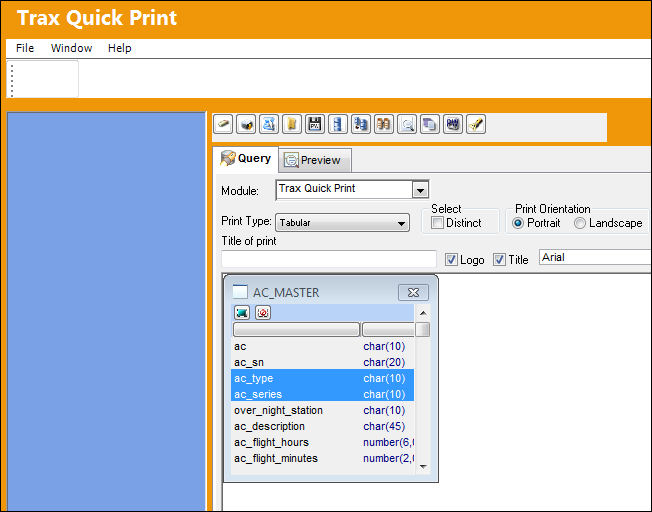The height and width of the screenshot is (512, 652).
Task: Click the Title of print input field
Action: [329, 259]
